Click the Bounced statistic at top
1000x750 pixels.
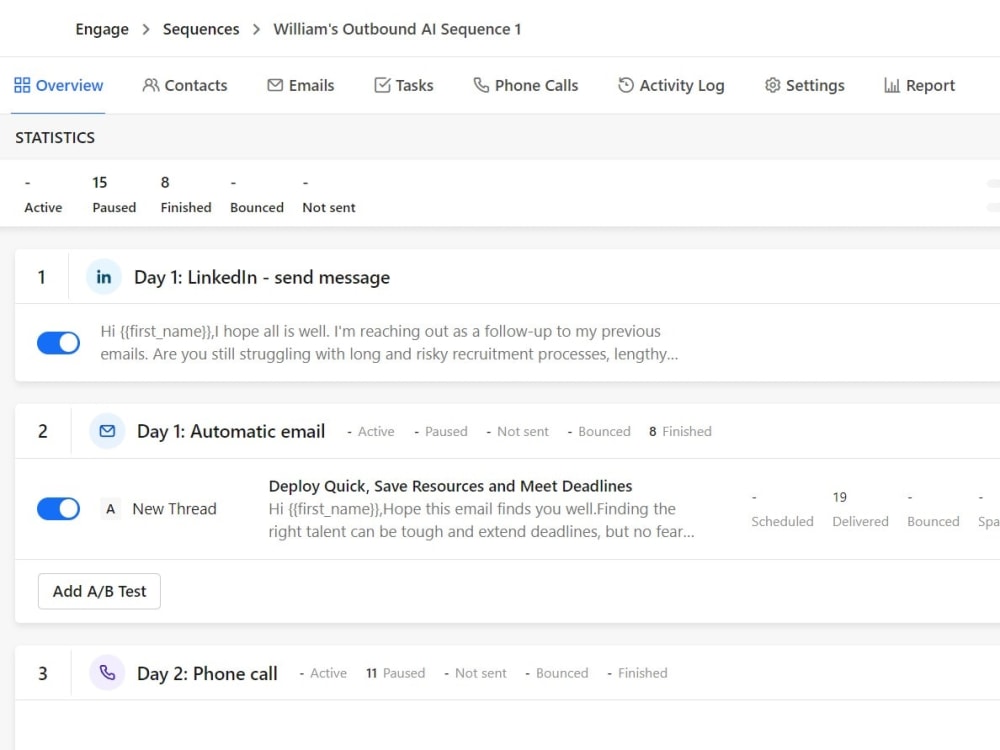coord(256,195)
